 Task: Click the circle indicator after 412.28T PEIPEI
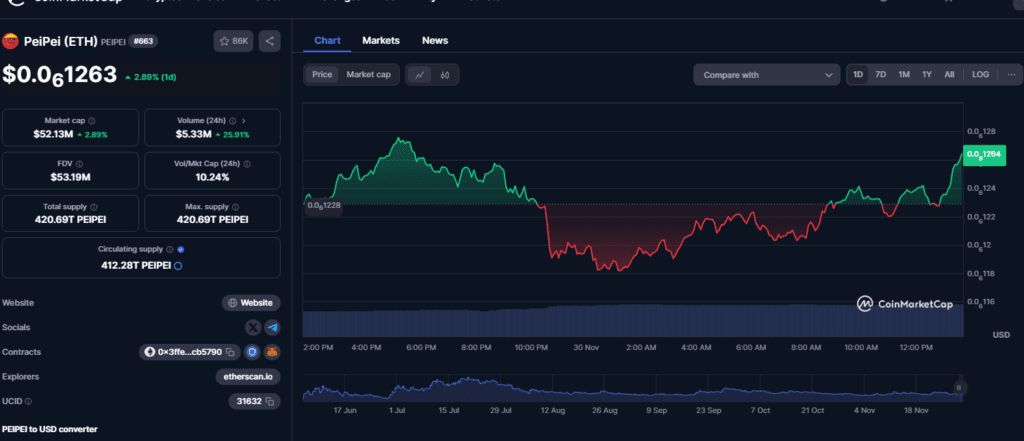pos(178,266)
